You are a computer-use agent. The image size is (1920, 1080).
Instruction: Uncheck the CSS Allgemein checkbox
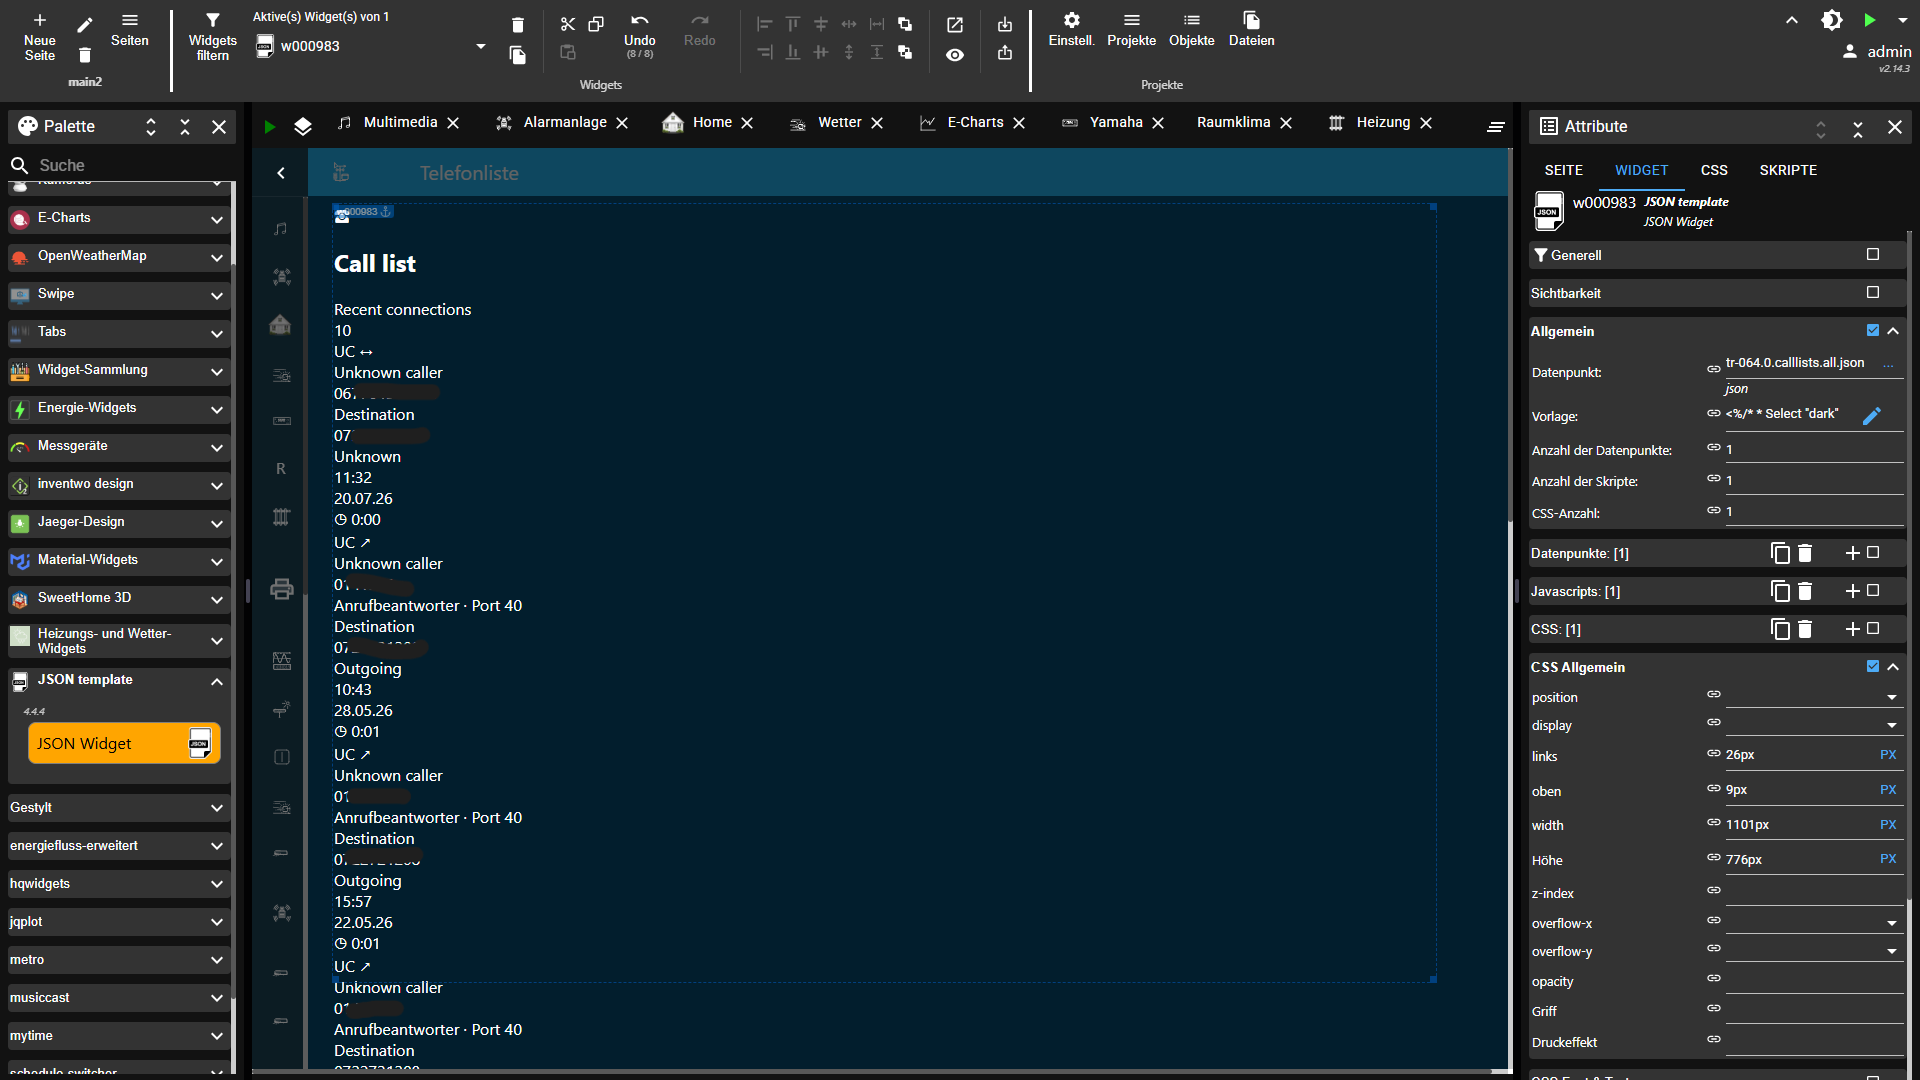[1873, 666]
